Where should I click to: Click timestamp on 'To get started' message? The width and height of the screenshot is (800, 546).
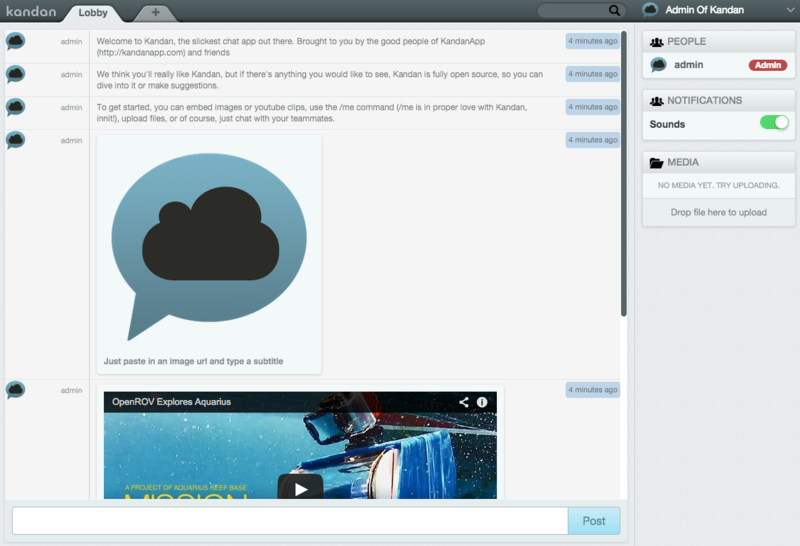point(592,107)
